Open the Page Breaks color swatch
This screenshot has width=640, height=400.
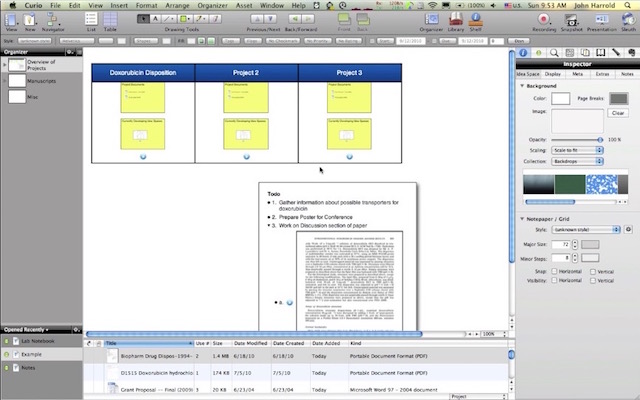point(618,98)
